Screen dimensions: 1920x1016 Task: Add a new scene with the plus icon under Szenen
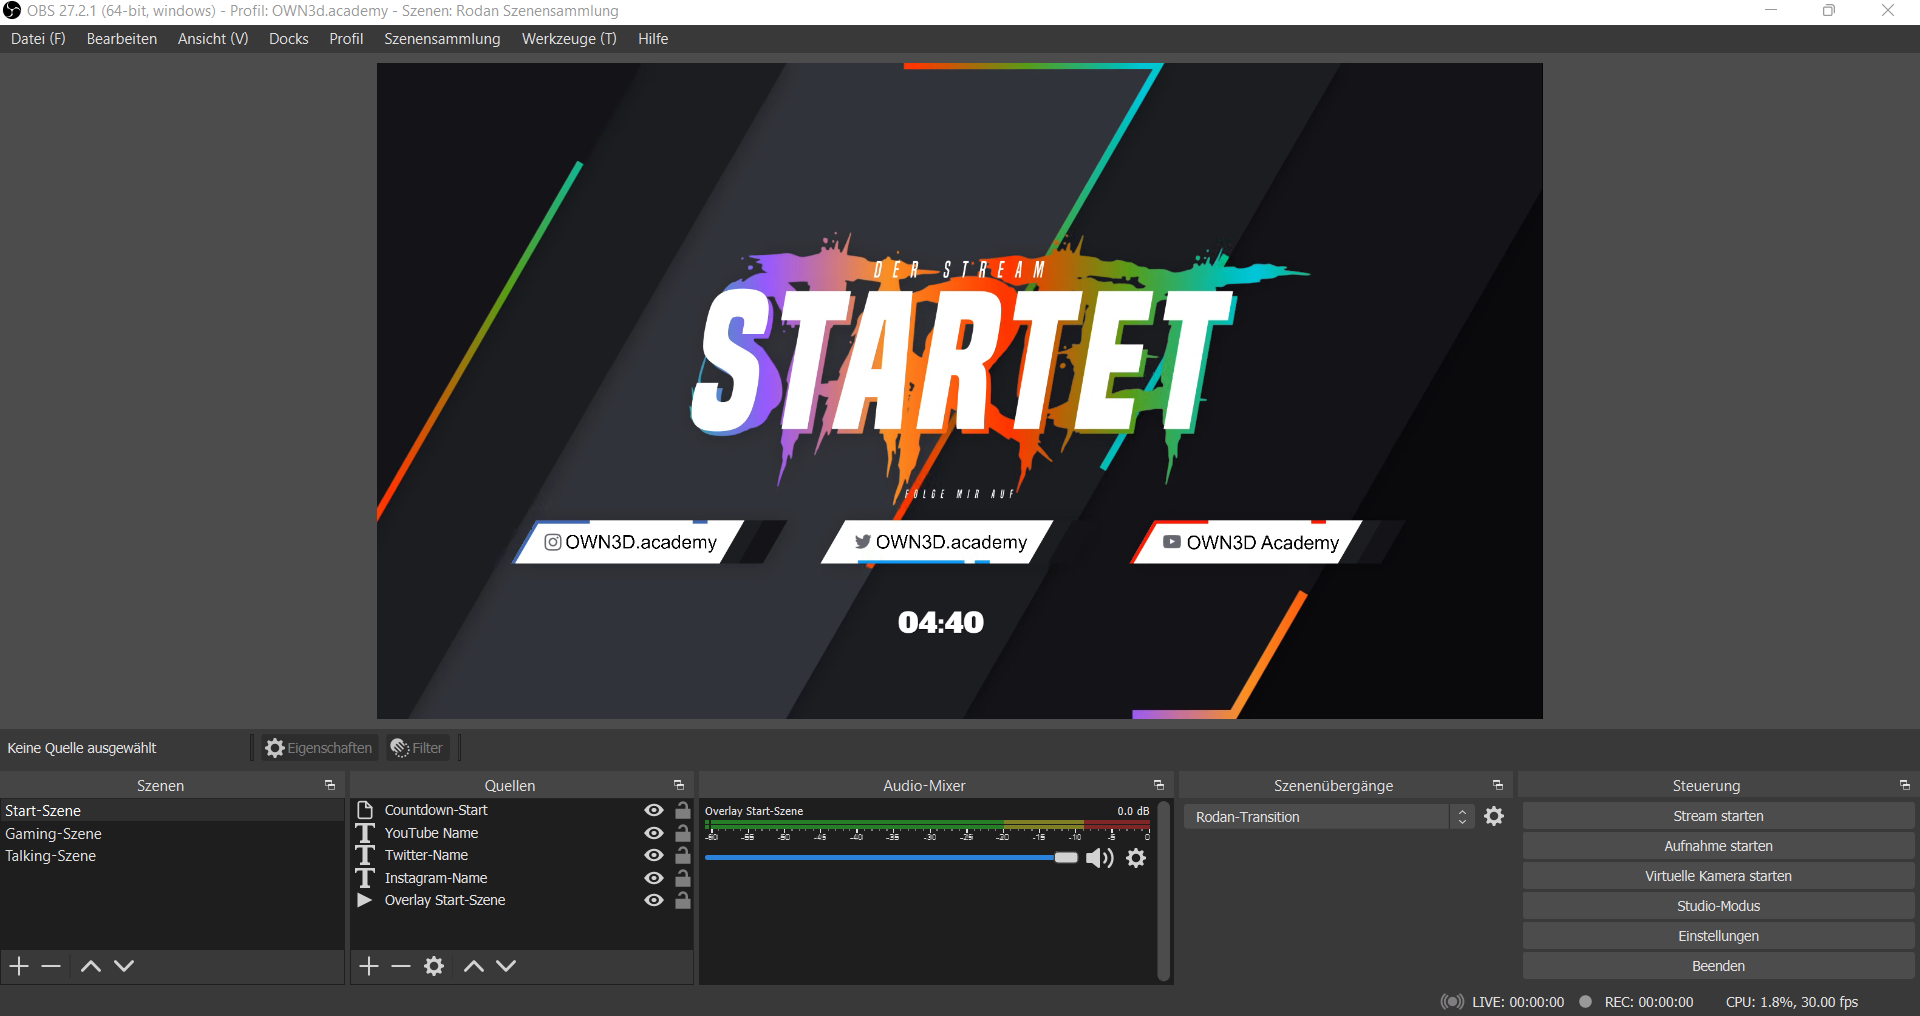pyautogui.click(x=18, y=965)
